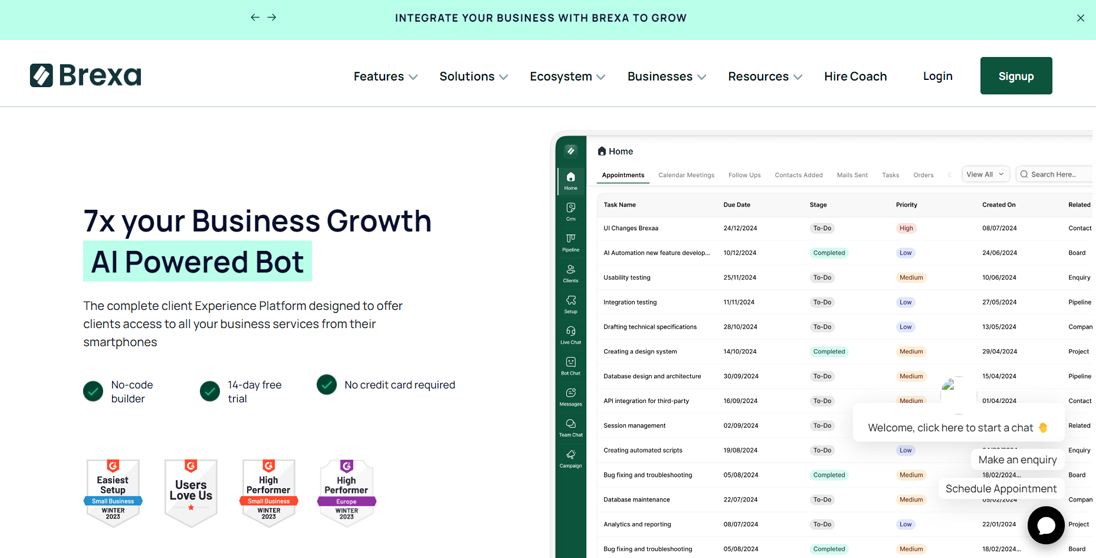Viewport: 1096px width, 558px height.
Task: Expand the Solutions dropdown menu
Action: [473, 76]
